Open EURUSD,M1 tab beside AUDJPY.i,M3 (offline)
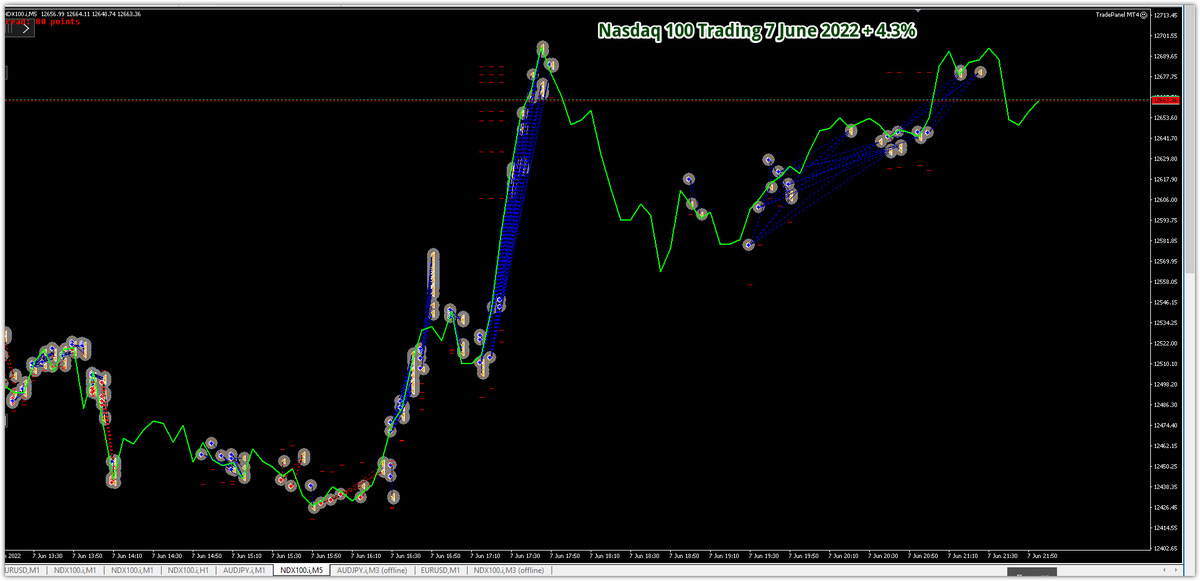 440,570
